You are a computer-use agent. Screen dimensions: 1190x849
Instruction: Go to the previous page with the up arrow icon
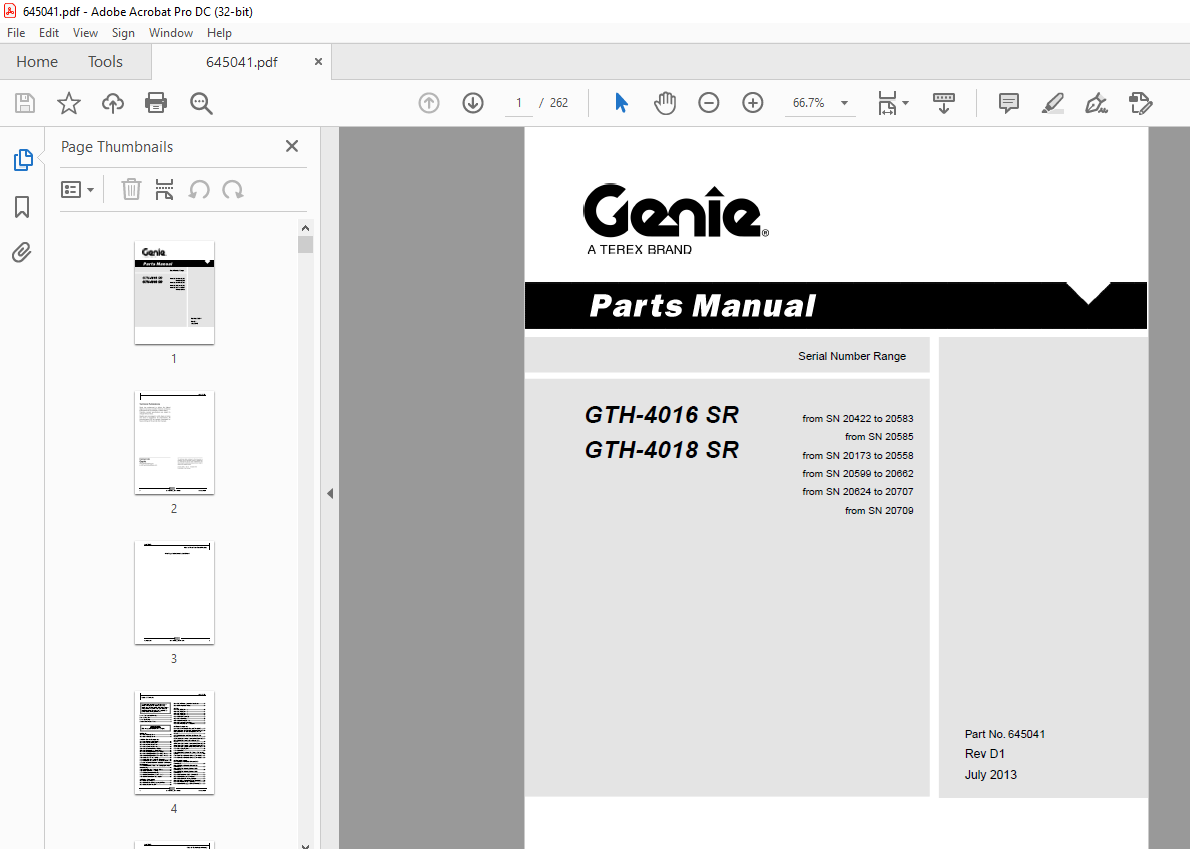(x=429, y=103)
